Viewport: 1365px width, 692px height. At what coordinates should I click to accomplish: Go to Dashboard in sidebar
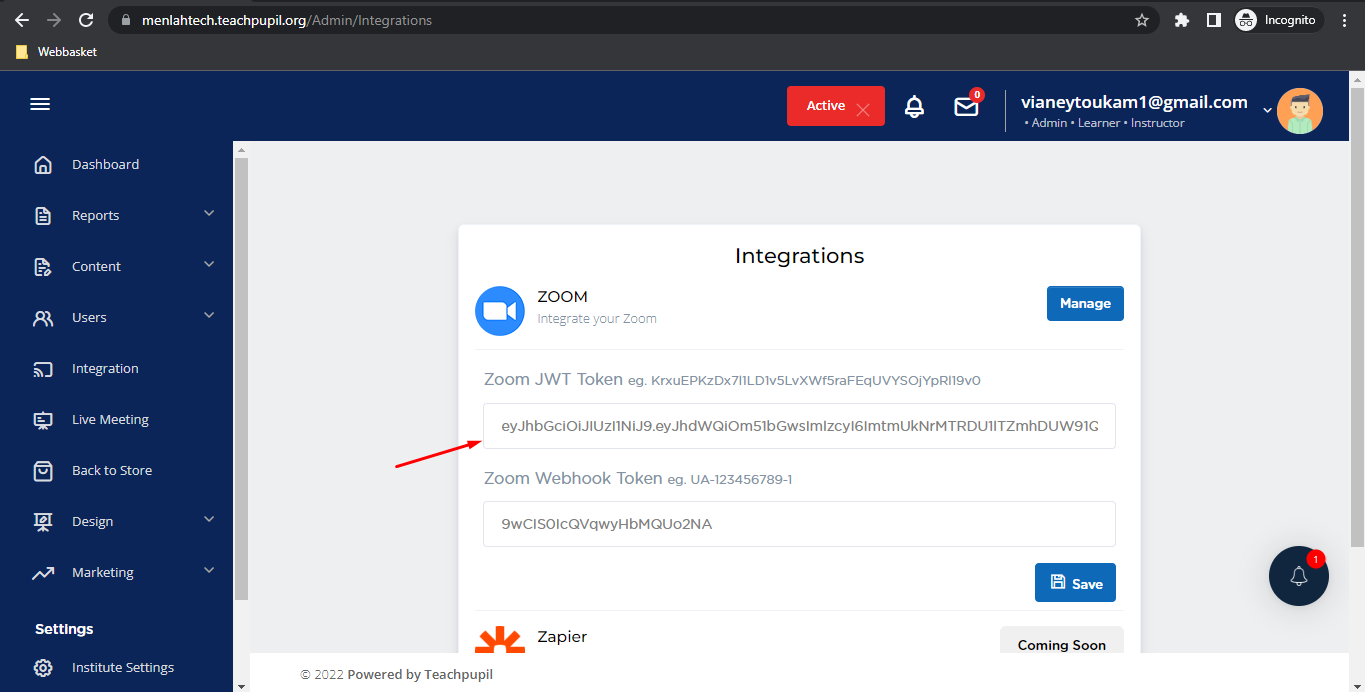105,164
